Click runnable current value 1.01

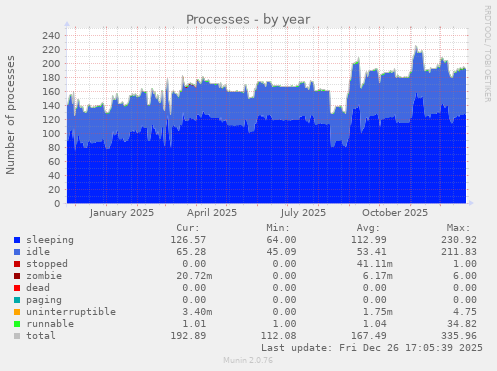pyautogui.click(x=194, y=324)
